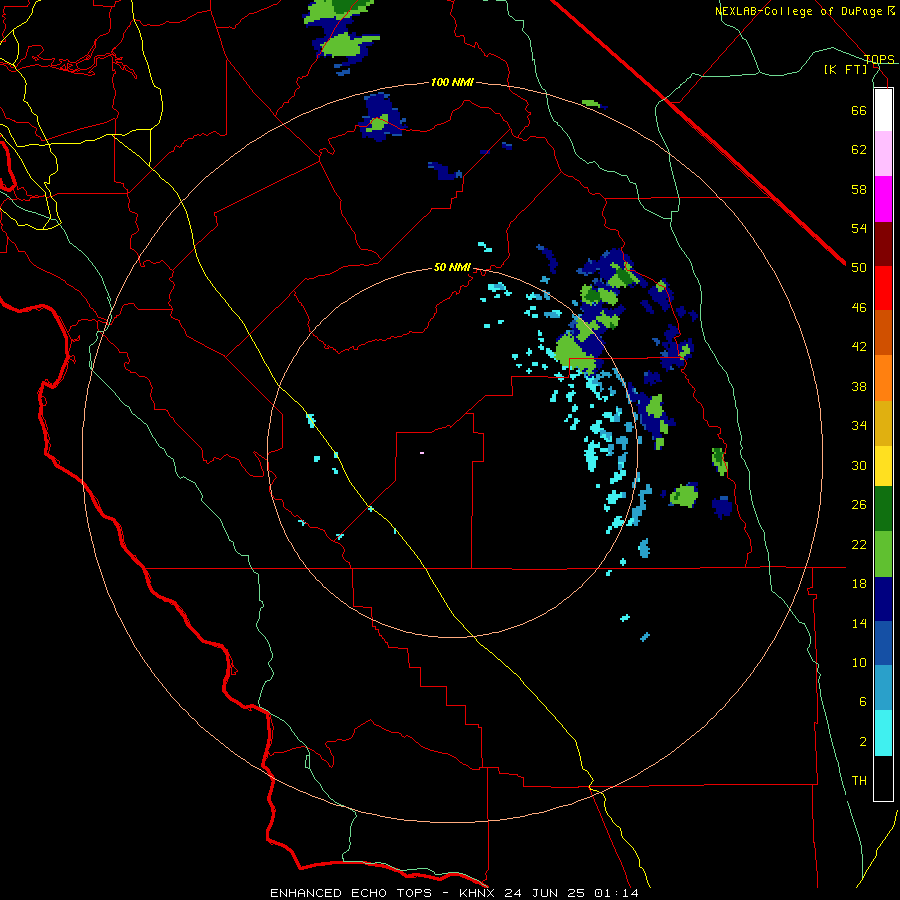Click the cyan 2 kft legend swatch
Viewport: 900px width, 900px height.
(x=883, y=733)
